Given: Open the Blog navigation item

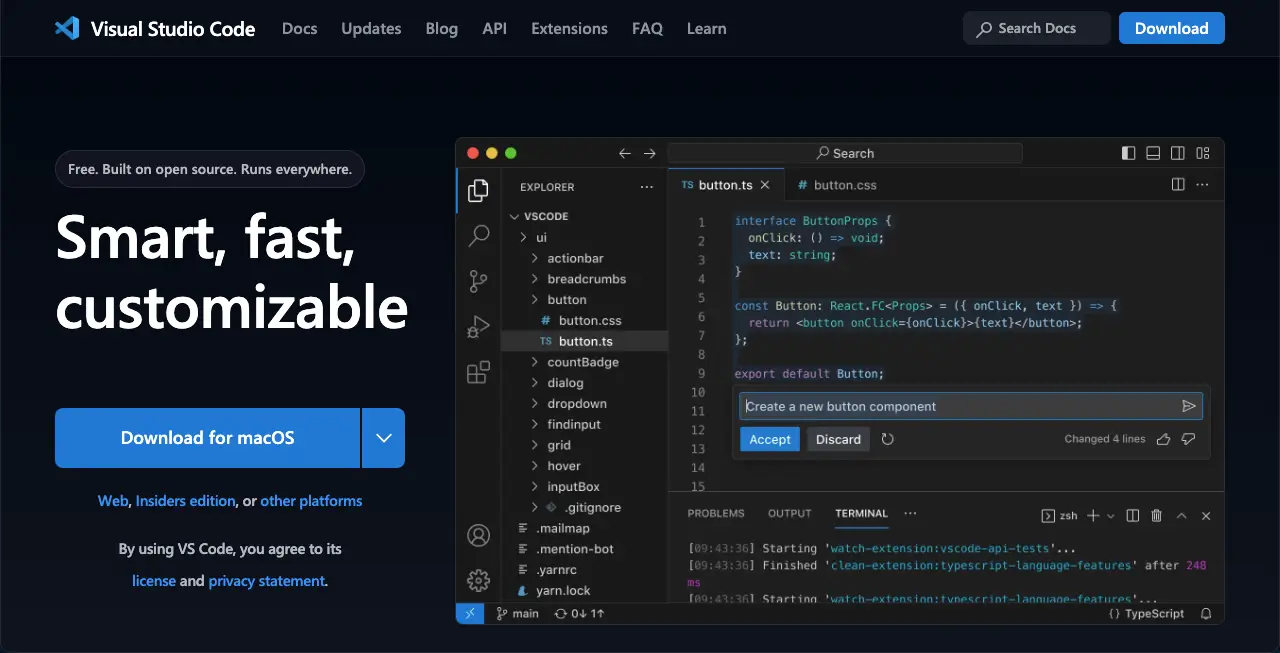Looking at the screenshot, I should click(x=442, y=28).
